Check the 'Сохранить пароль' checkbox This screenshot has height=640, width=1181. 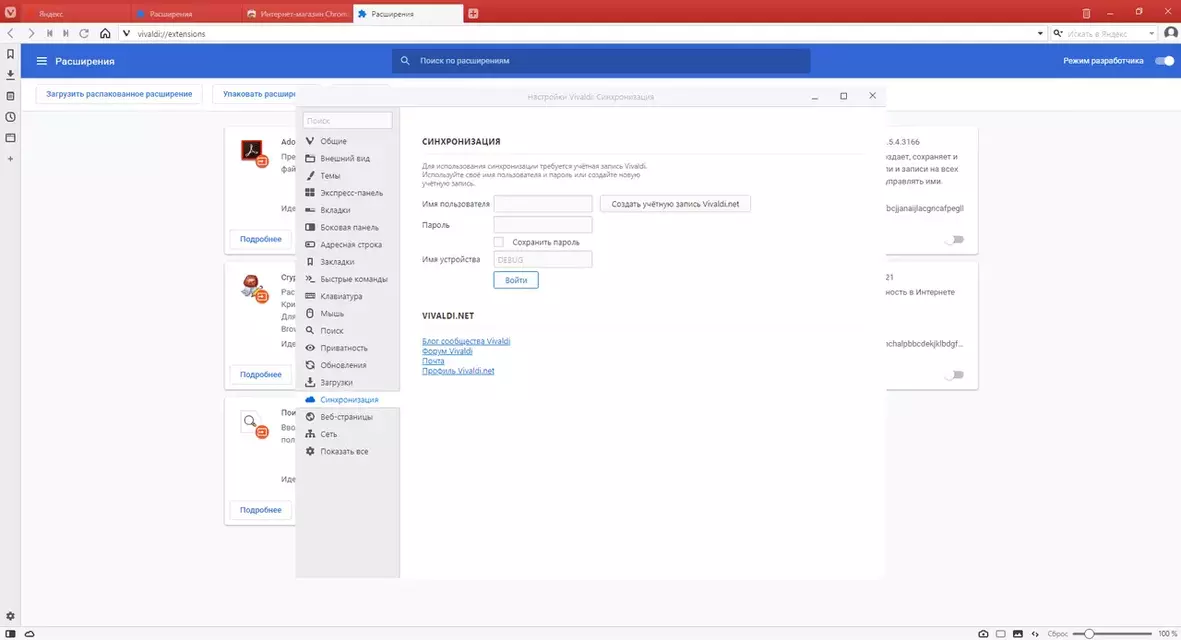499,242
